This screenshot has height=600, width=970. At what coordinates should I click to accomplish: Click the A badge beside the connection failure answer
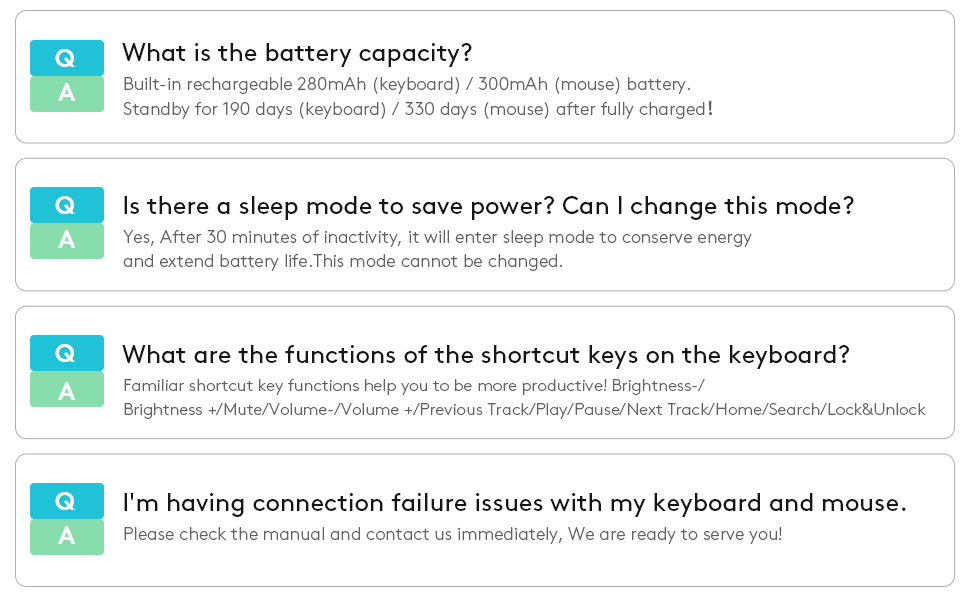pyautogui.click(x=66, y=537)
